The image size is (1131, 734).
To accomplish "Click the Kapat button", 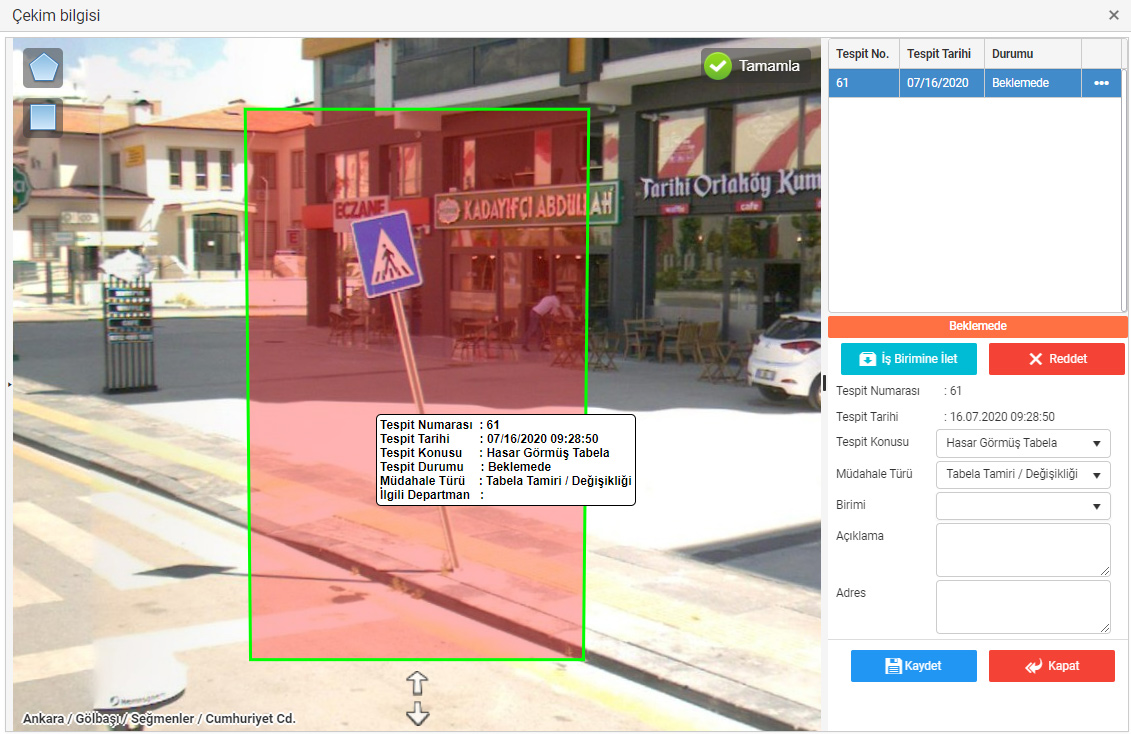I will pyautogui.click(x=1051, y=666).
